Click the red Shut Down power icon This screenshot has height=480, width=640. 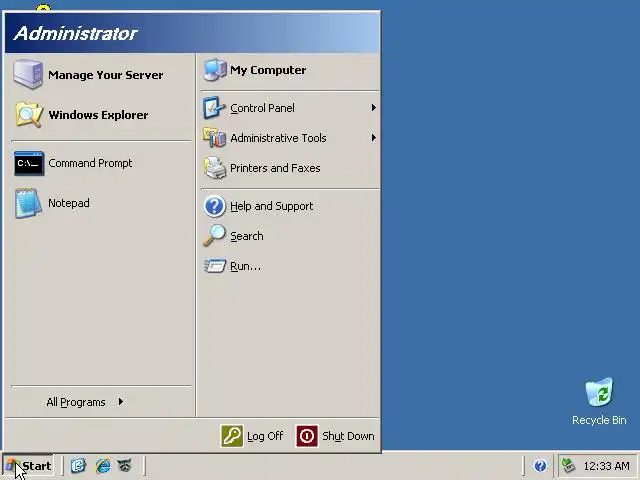[307, 436]
